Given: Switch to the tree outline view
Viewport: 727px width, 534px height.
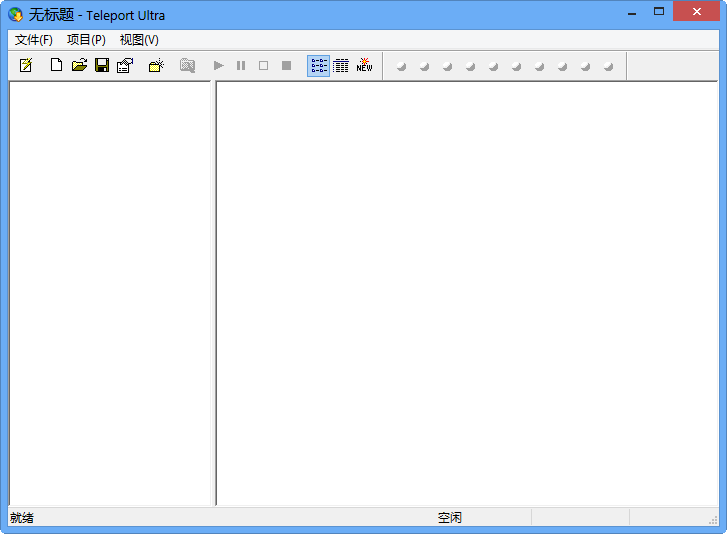Looking at the screenshot, I should (319, 66).
